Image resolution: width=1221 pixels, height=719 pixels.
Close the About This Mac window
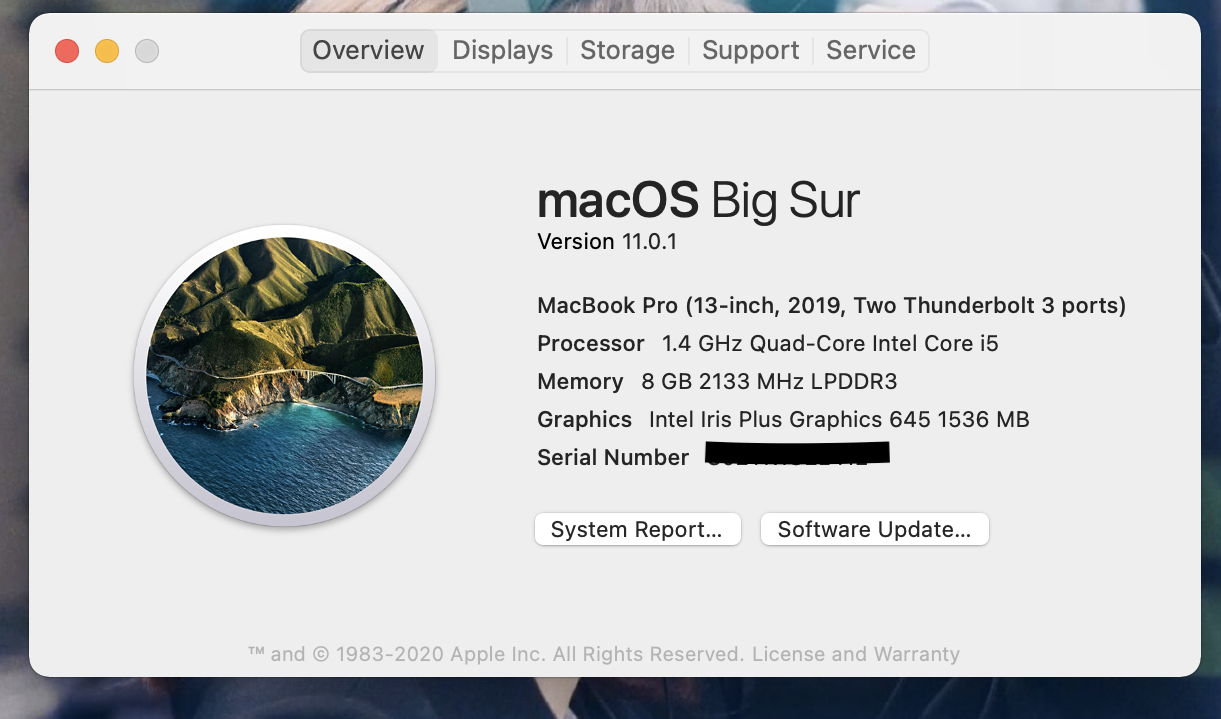(67, 51)
